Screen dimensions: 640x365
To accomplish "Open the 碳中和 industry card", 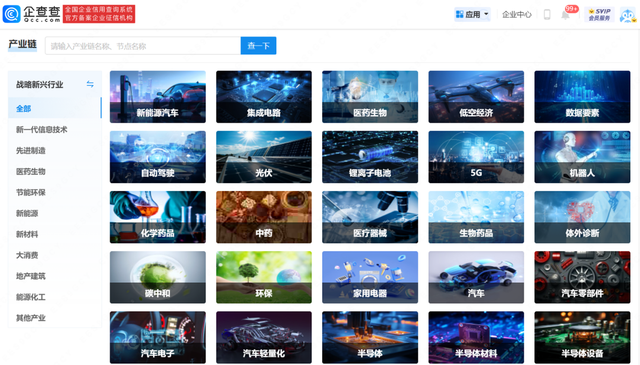I will coord(158,277).
